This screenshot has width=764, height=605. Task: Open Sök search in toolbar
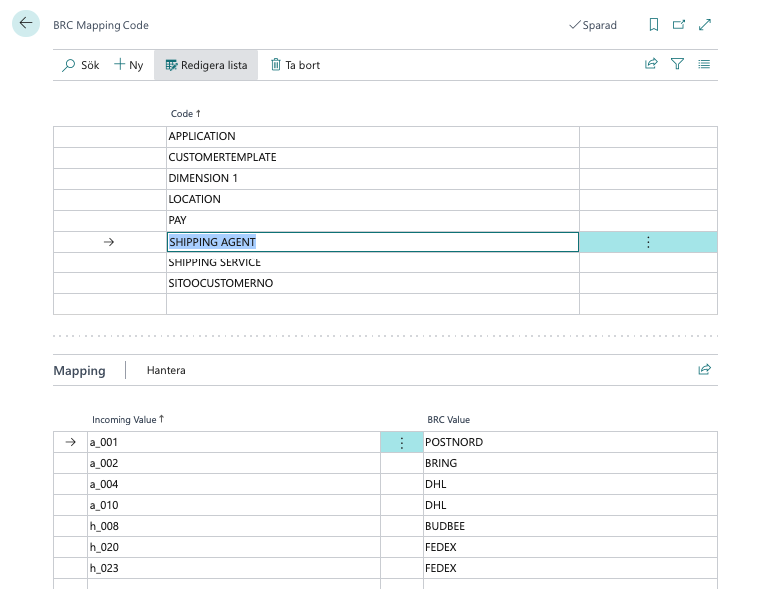click(x=81, y=65)
